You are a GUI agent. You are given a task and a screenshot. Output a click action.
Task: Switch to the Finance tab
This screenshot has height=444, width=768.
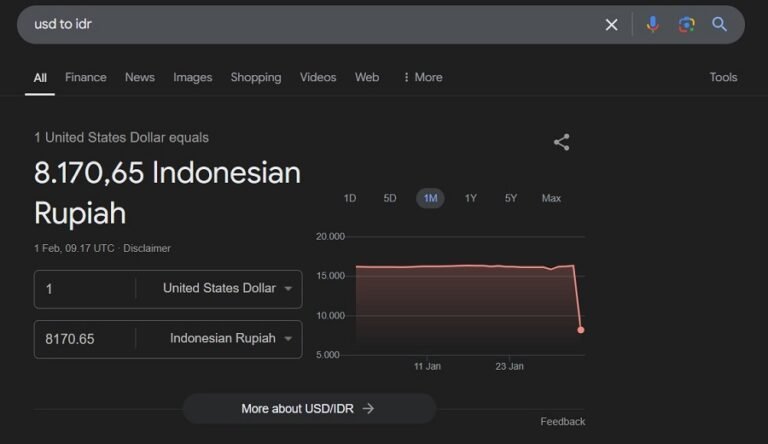point(86,77)
